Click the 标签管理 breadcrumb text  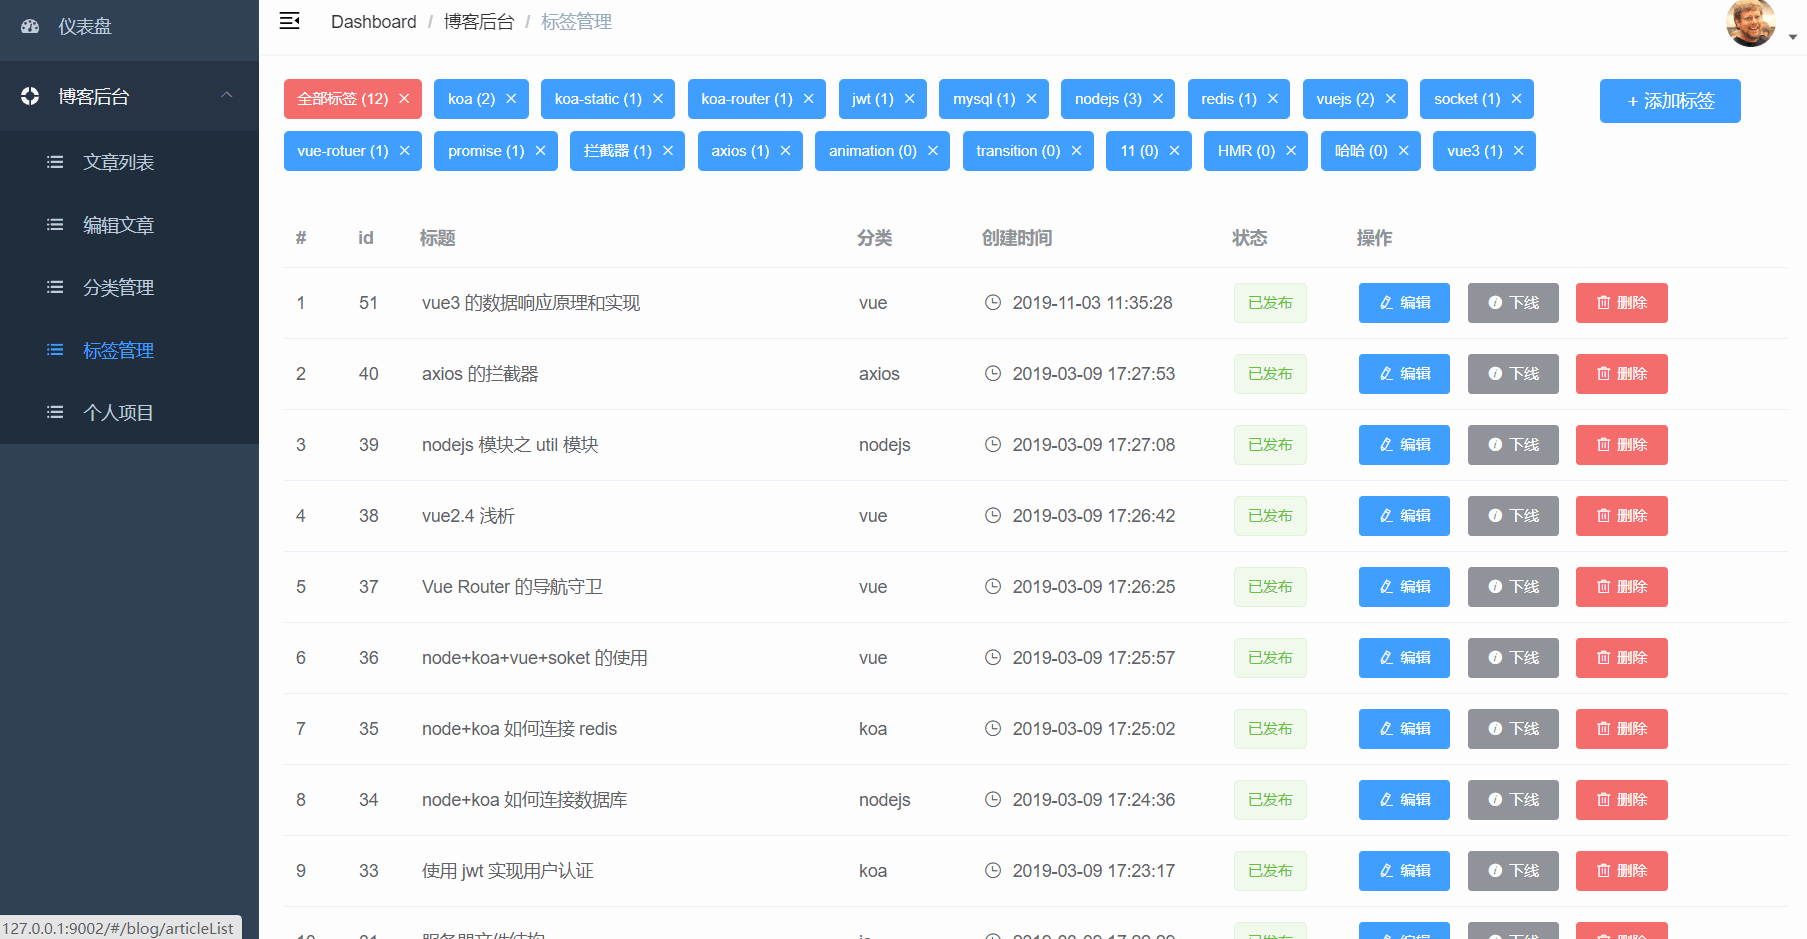coord(576,22)
